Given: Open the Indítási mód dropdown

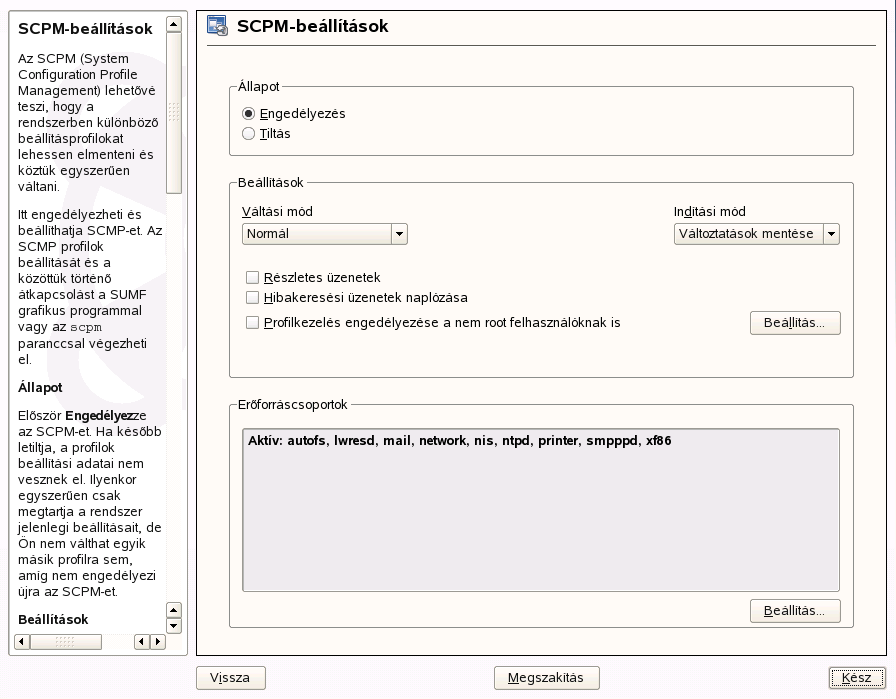Looking at the screenshot, I should click(757, 234).
